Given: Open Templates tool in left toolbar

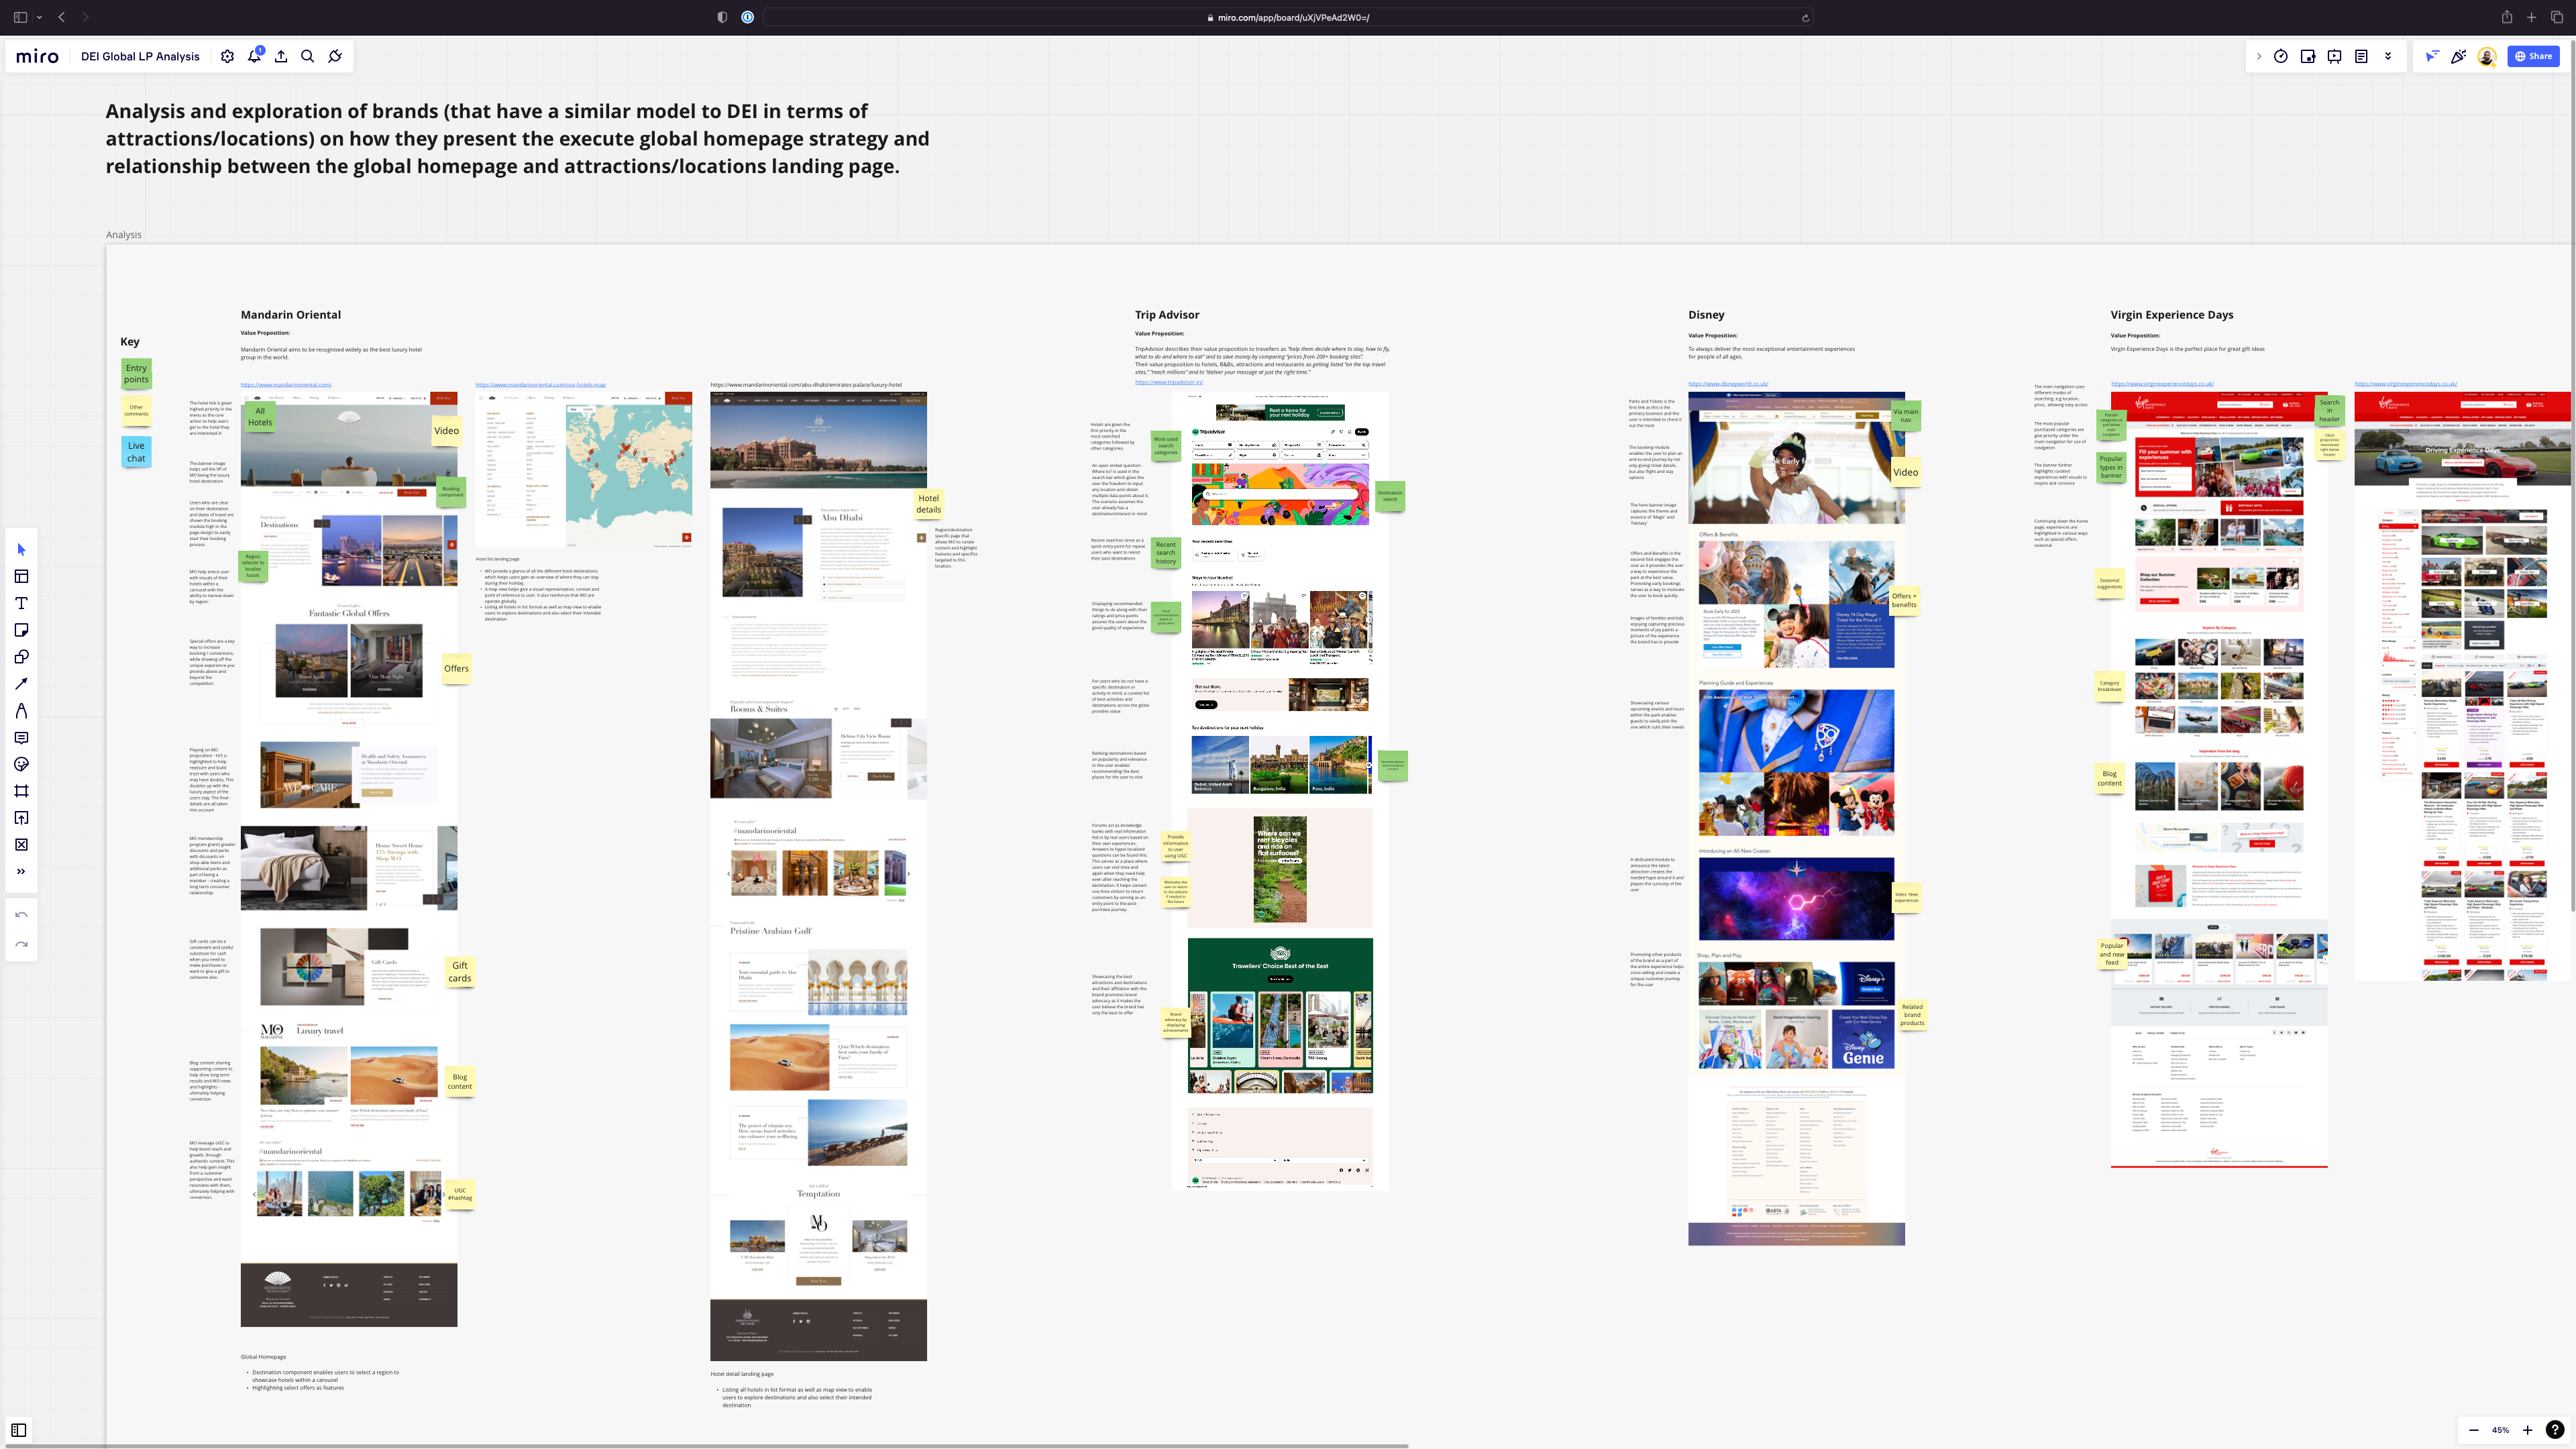Looking at the screenshot, I should tap(21, 577).
